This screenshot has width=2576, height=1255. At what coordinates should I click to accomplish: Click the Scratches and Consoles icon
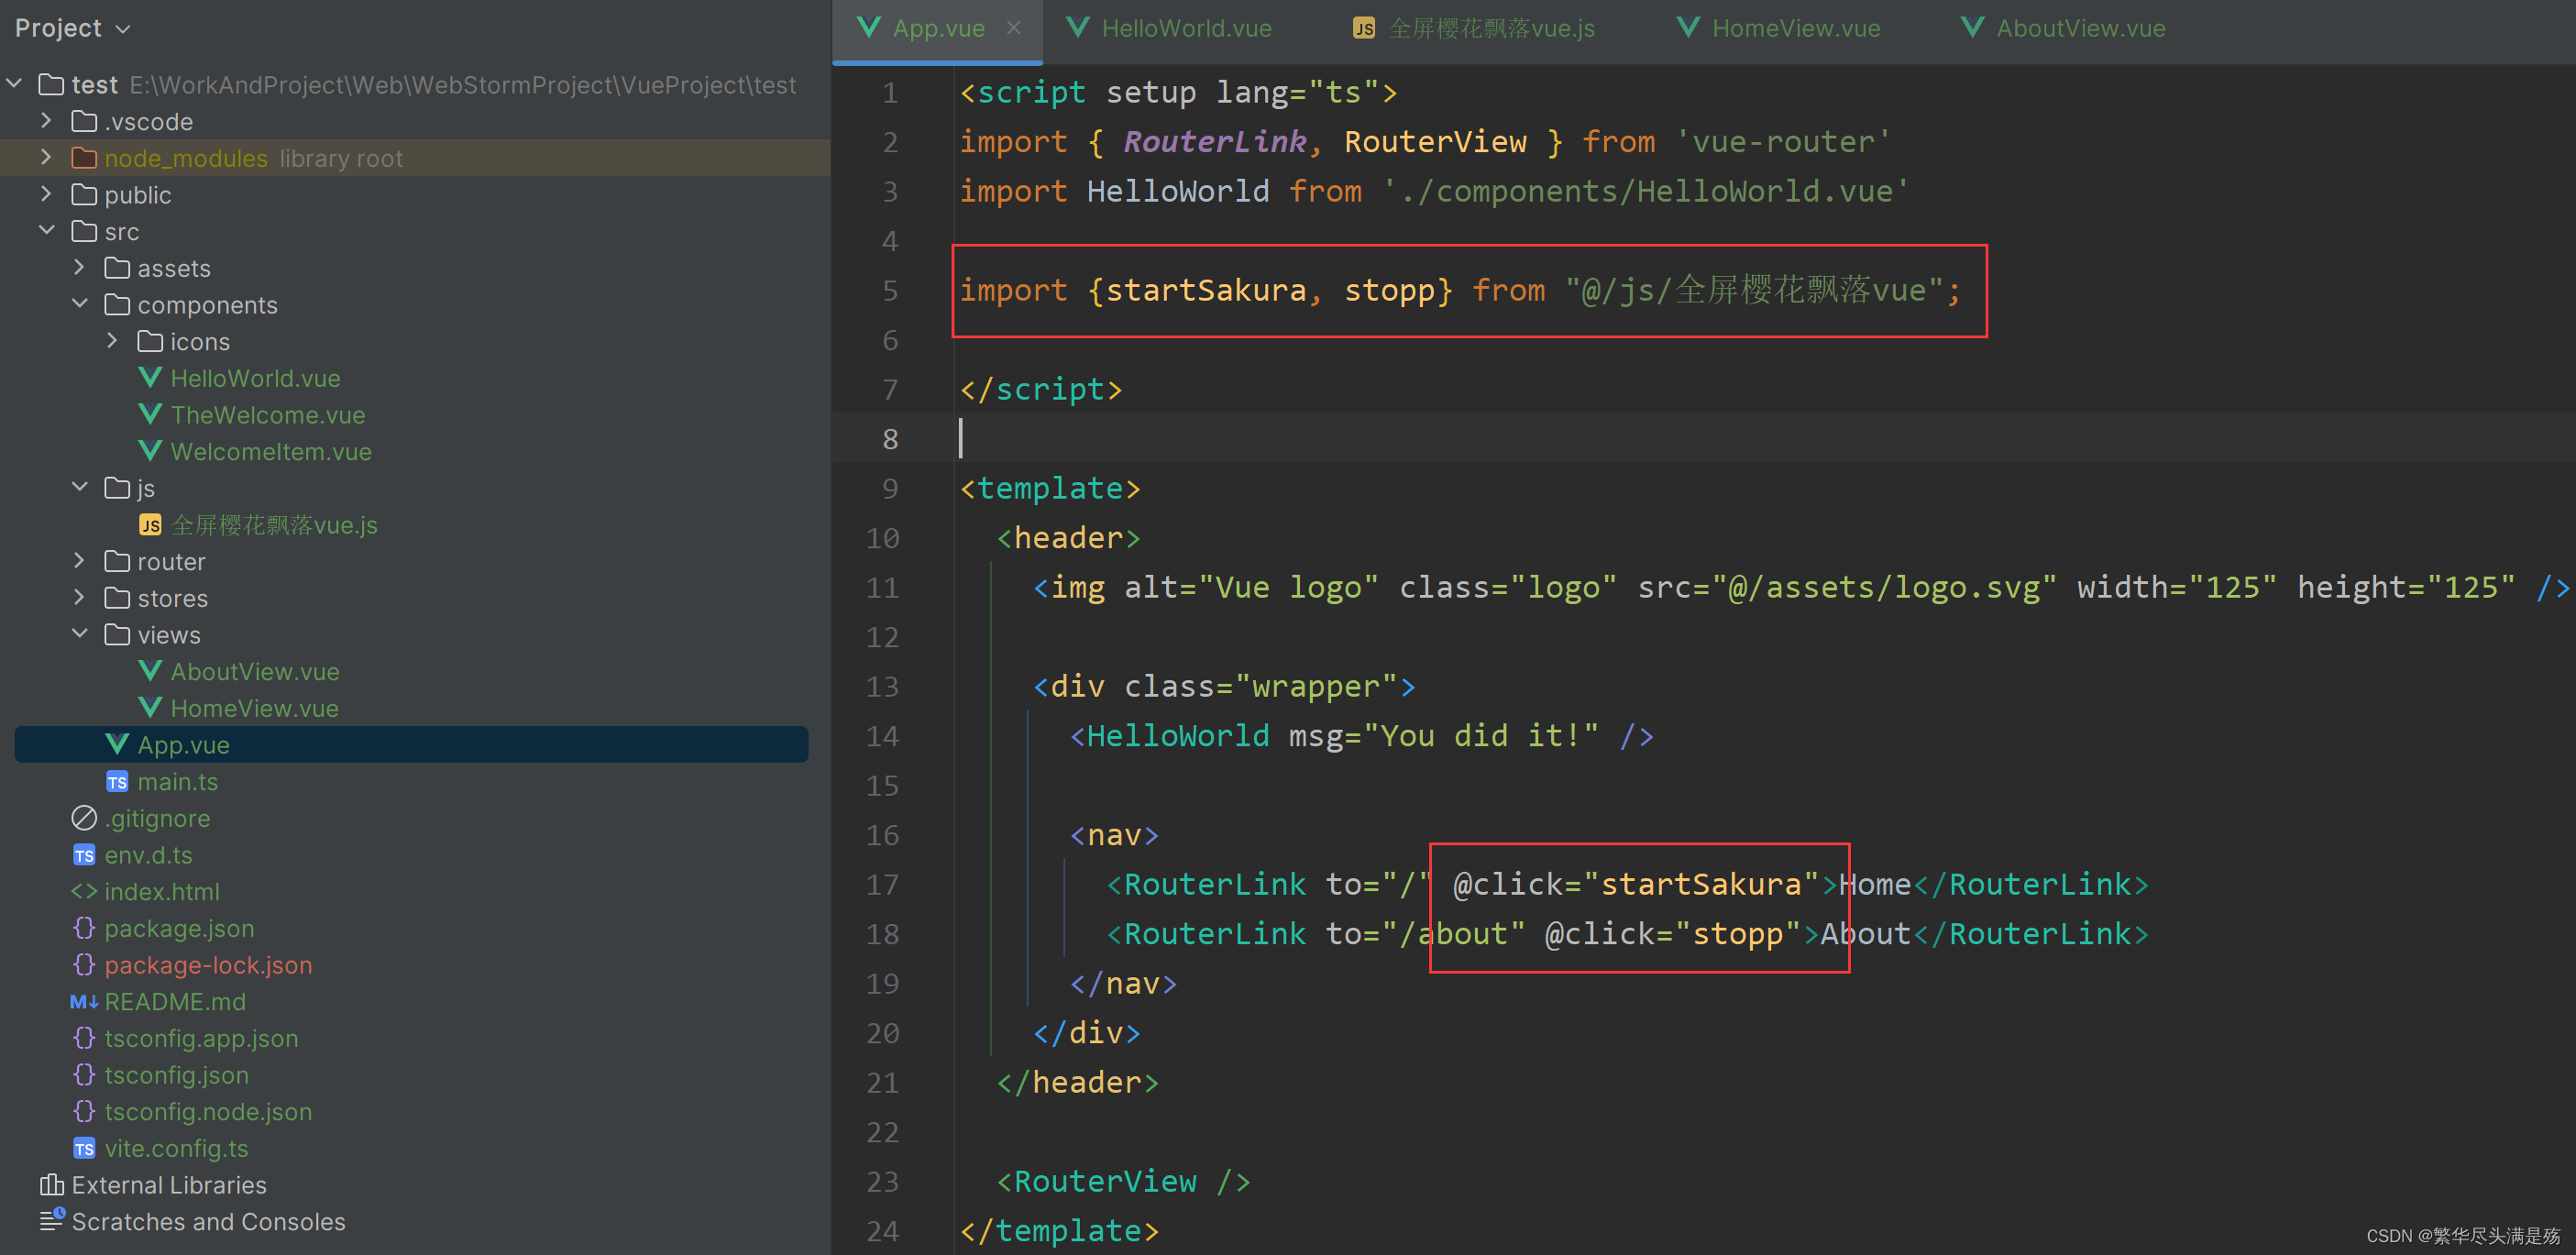[51, 1221]
